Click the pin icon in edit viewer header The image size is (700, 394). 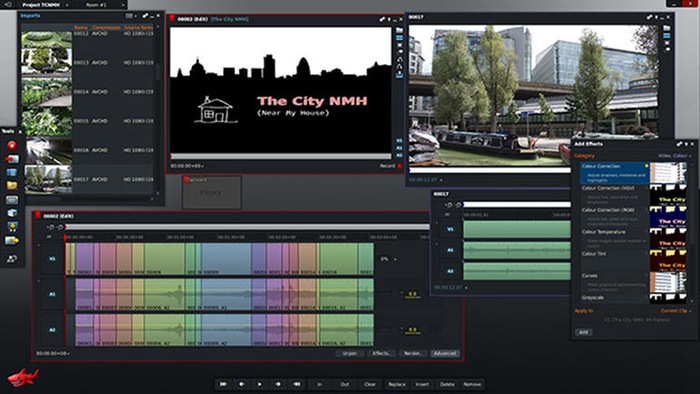pos(382,19)
